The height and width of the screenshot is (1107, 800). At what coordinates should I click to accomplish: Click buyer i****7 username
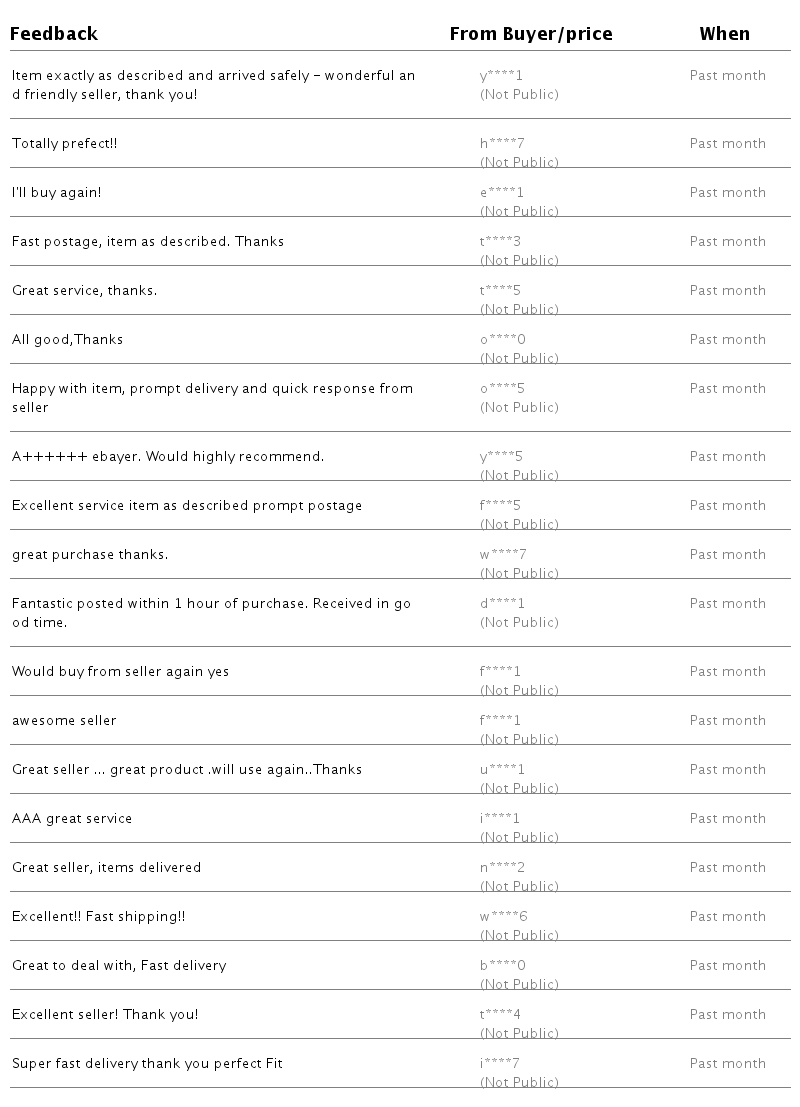(x=499, y=1064)
